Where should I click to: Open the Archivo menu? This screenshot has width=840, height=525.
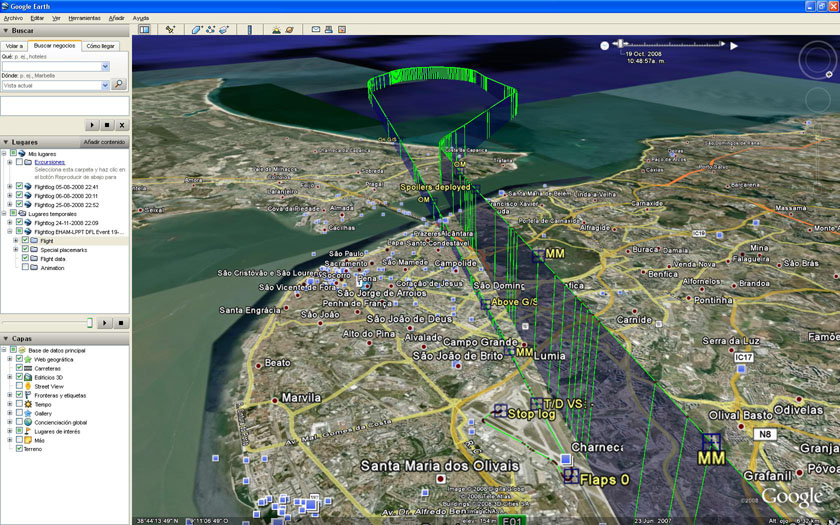[x=13, y=18]
